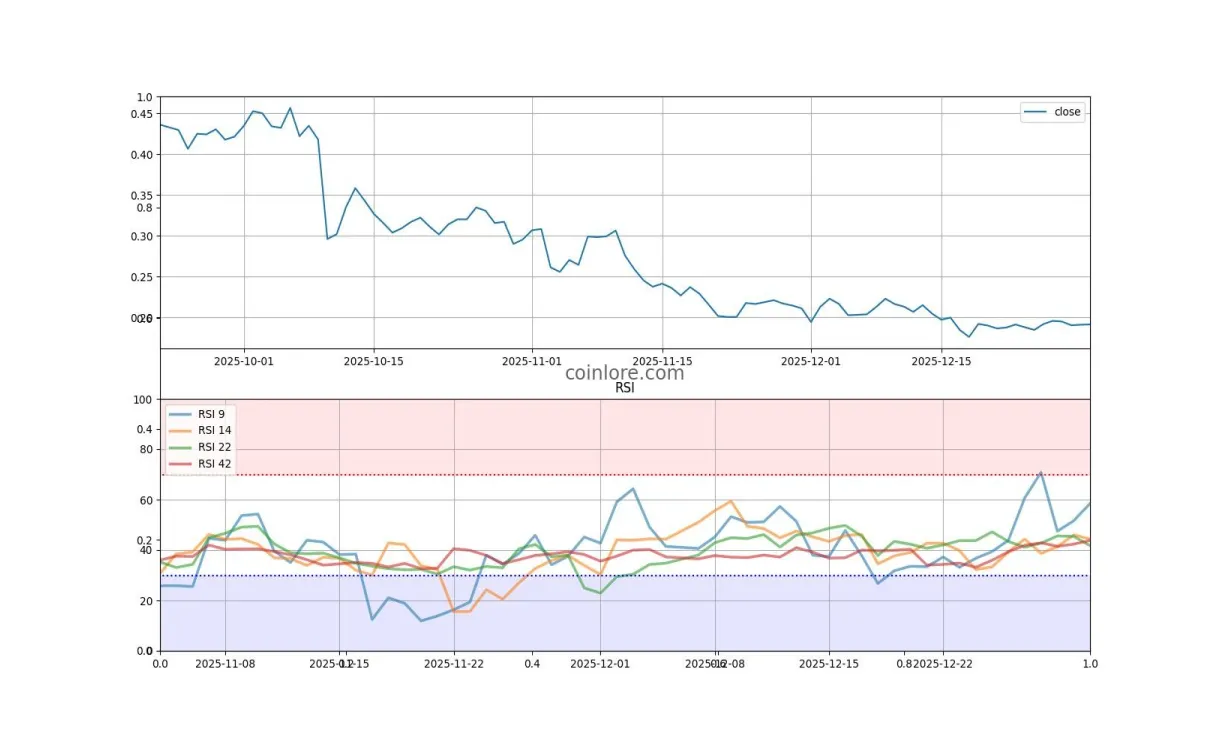Viewport: 1220px width, 740px height.
Task: Expand the RSI legend panel
Action: click(x=198, y=438)
